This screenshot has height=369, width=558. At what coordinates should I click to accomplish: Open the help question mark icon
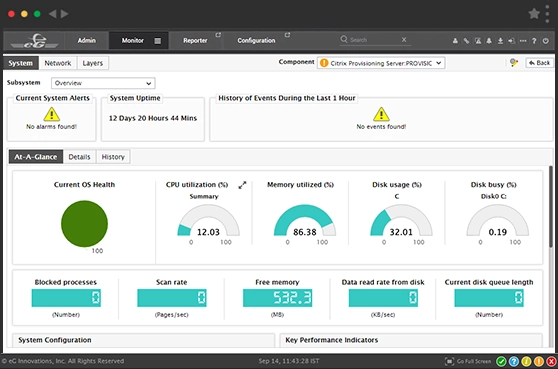click(534, 41)
